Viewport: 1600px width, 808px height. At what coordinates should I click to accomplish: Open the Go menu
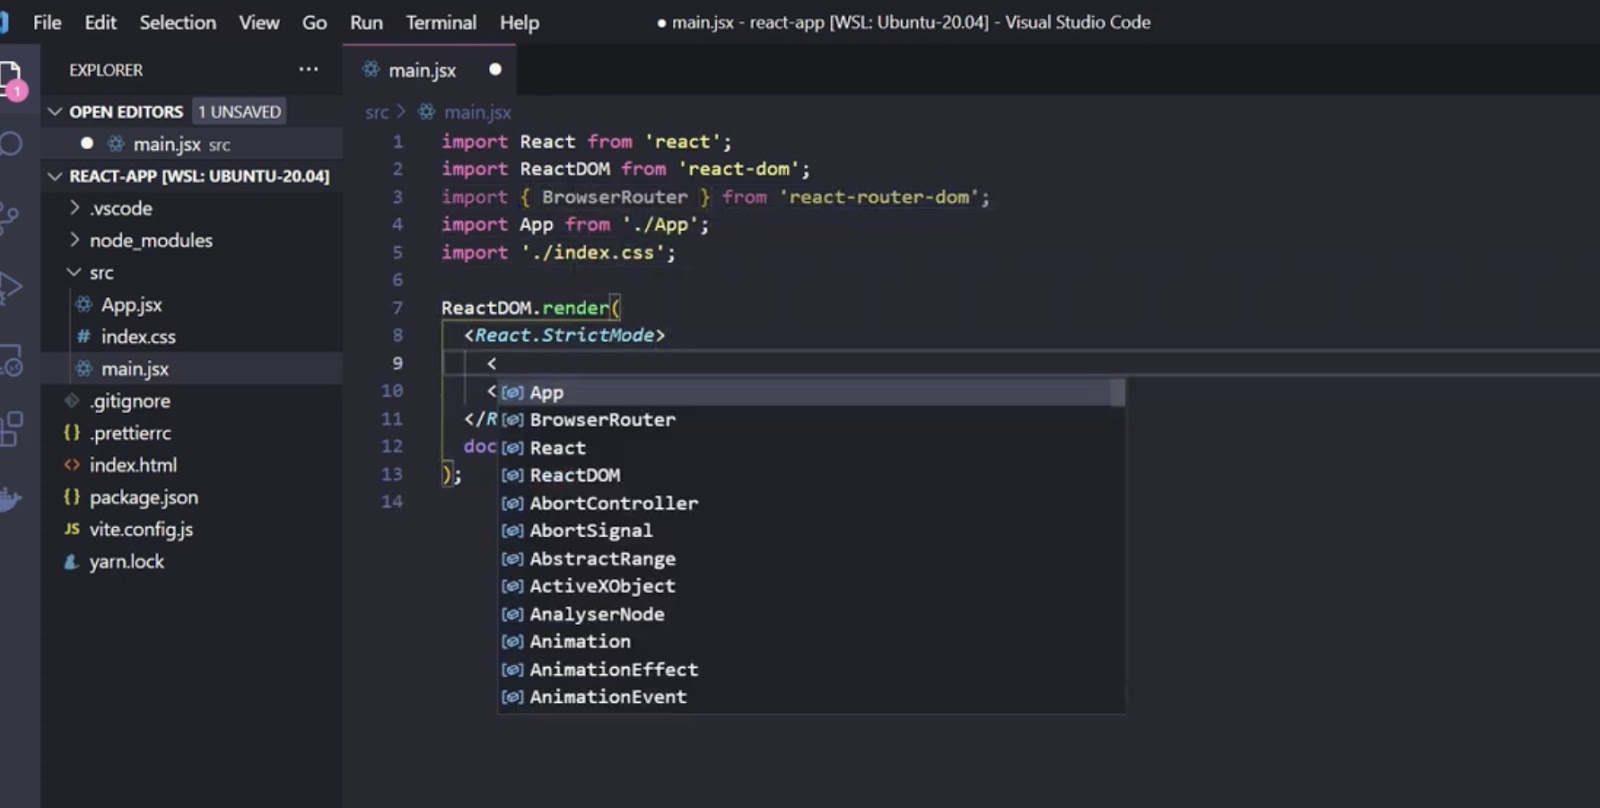coord(314,22)
